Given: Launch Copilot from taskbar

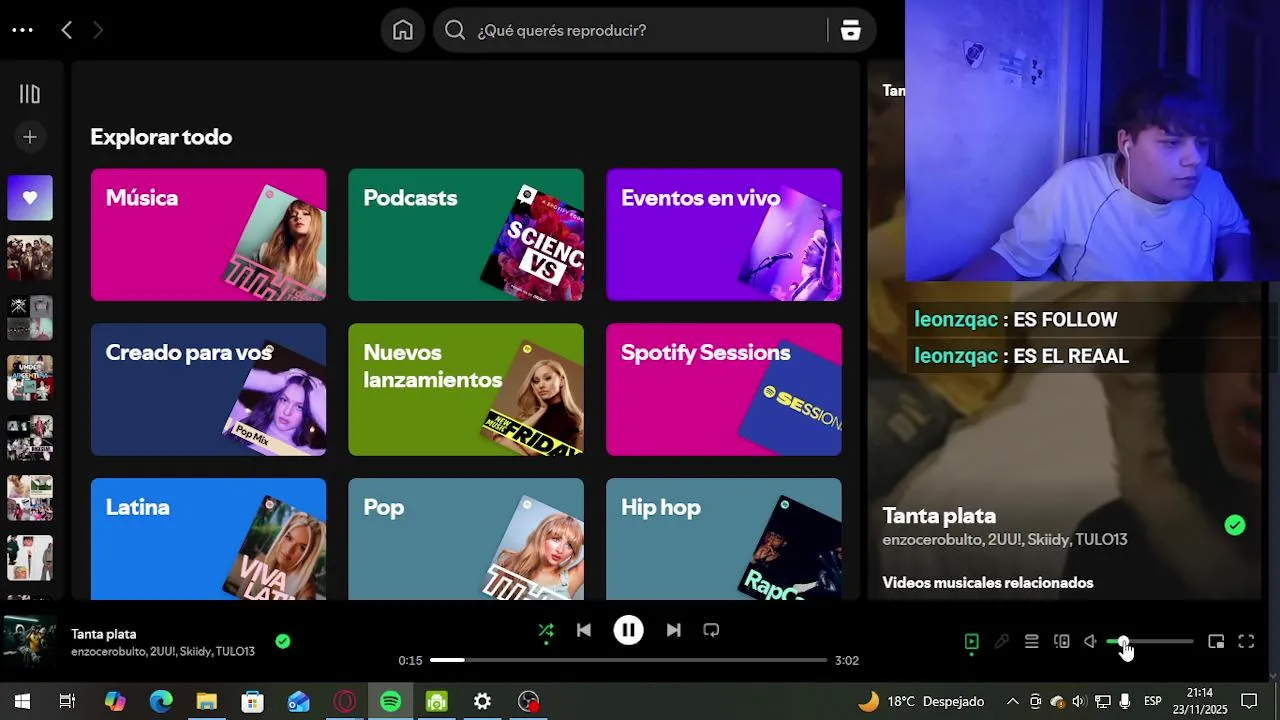Looking at the screenshot, I should 115,702.
